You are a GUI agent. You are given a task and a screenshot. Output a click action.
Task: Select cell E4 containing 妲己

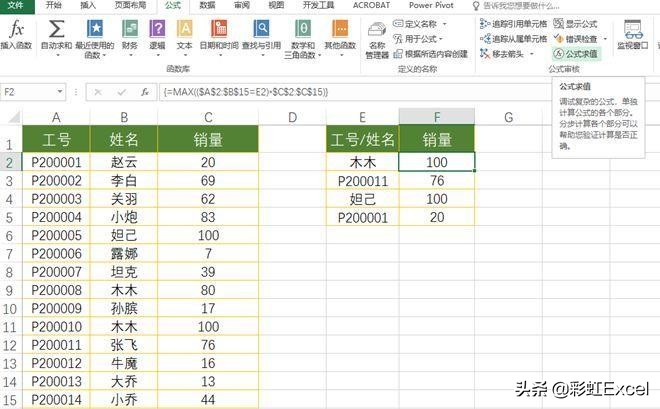pos(362,199)
